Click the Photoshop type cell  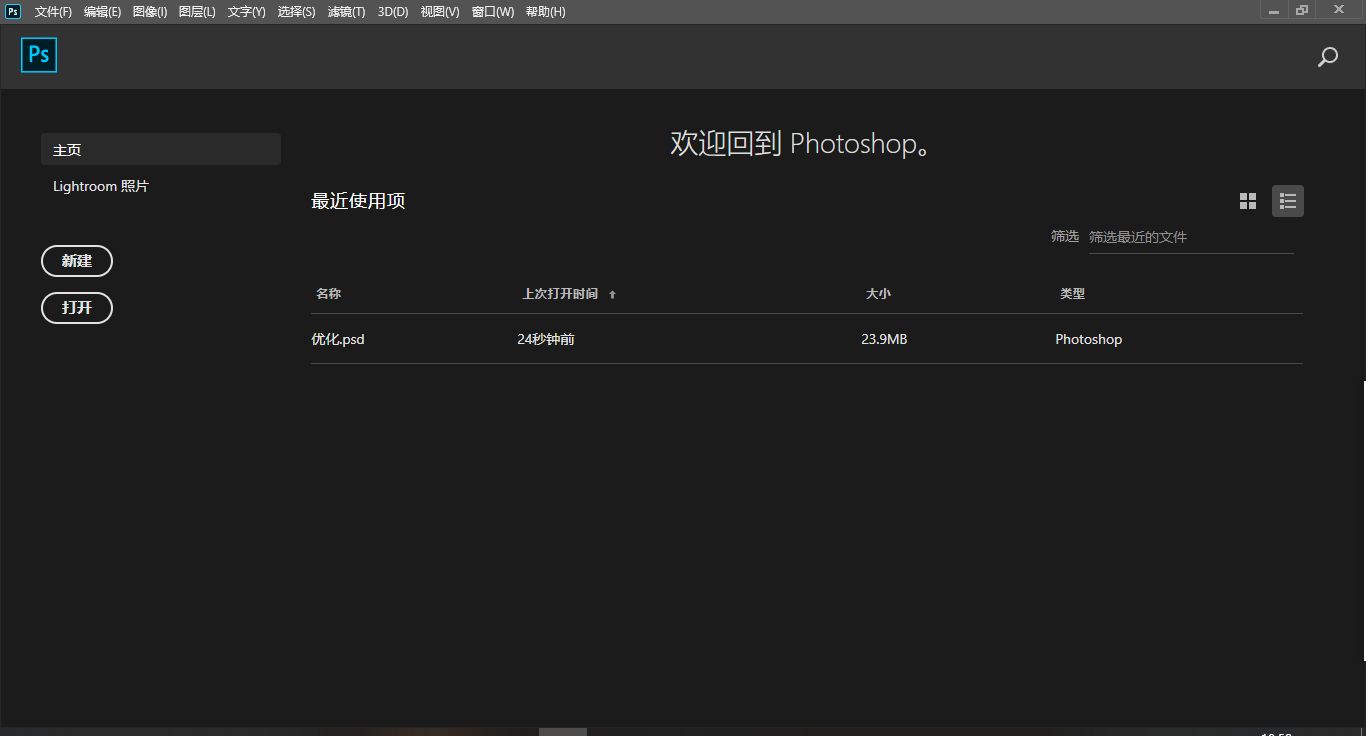click(x=1089, y=339)
